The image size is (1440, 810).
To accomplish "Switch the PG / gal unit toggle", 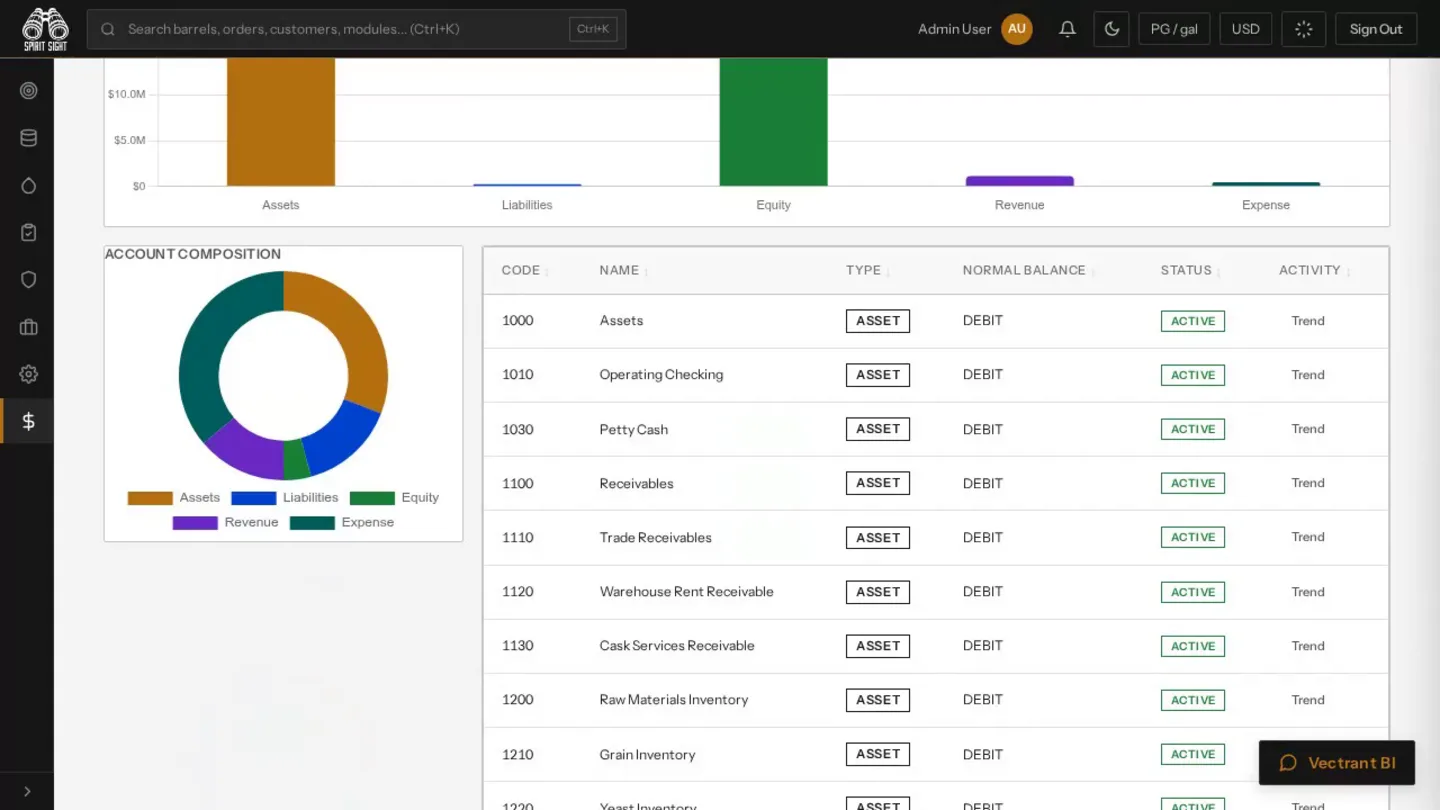I will click(x=1174, y=29).
